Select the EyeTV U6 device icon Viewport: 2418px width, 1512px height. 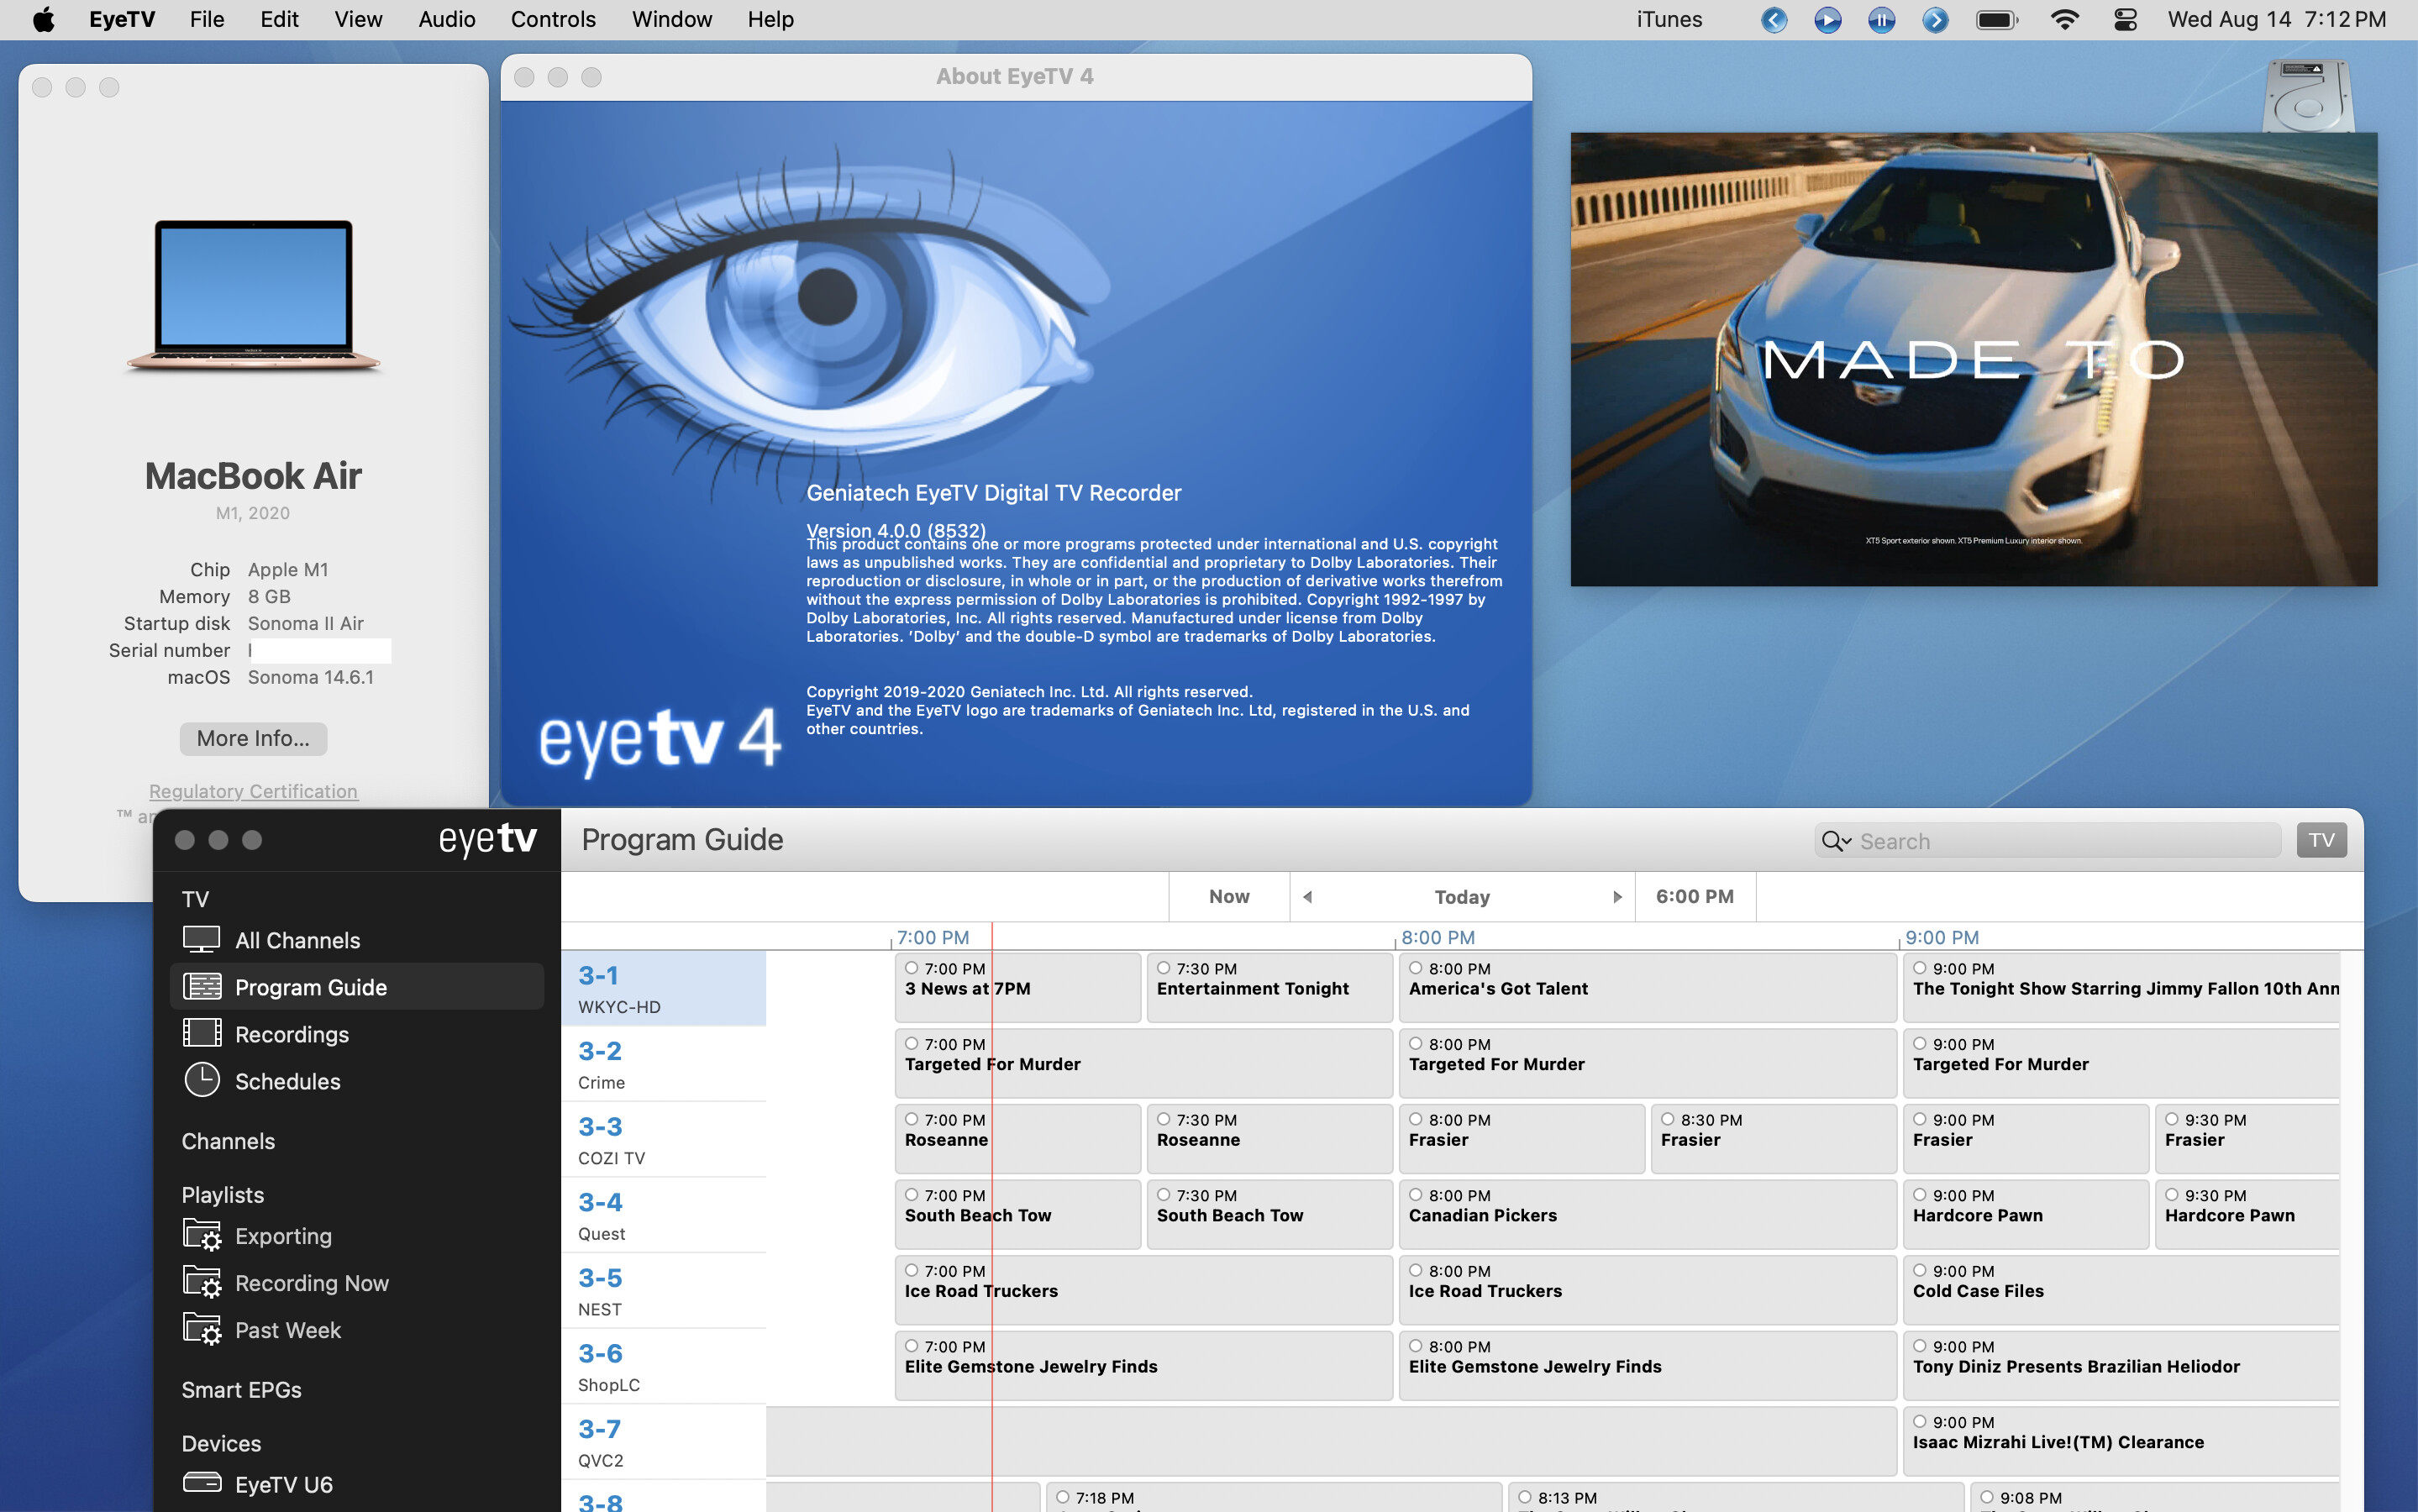pos(201,1483)
